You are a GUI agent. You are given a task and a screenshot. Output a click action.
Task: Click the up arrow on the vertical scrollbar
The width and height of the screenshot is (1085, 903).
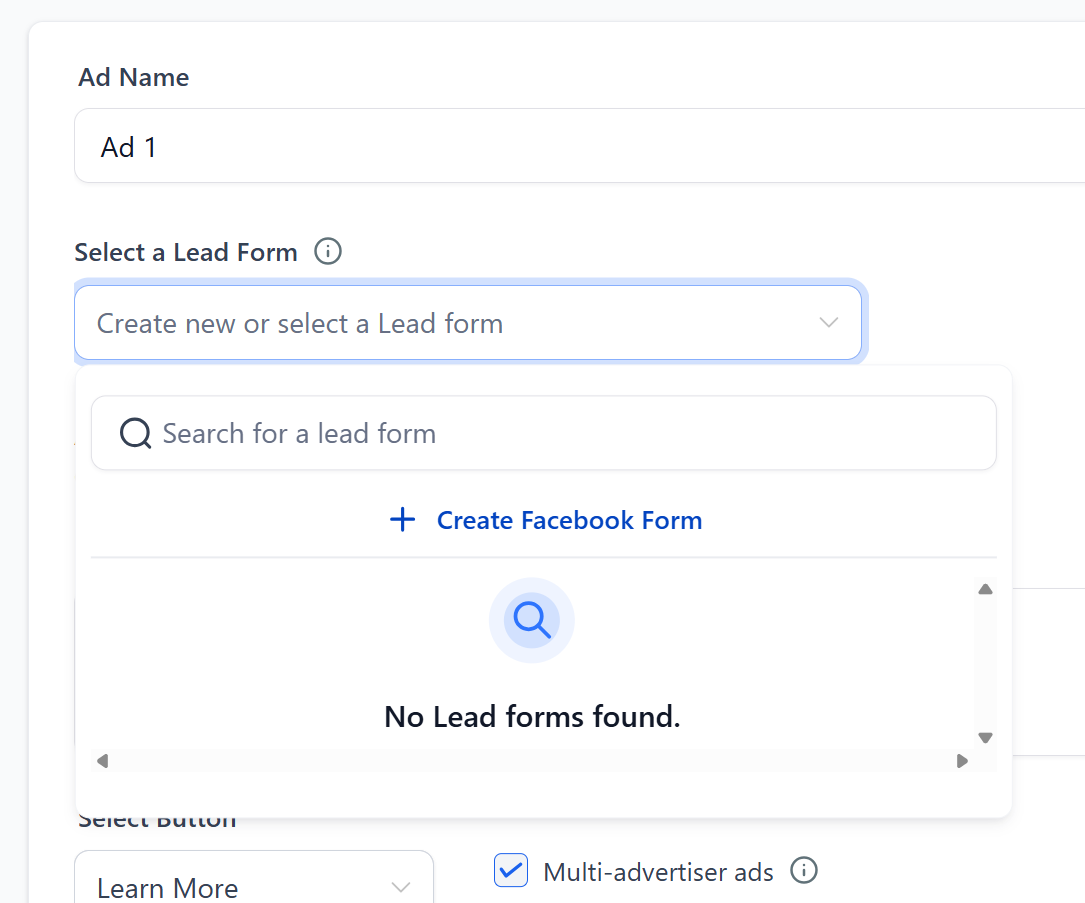click(x=985, y=587)
